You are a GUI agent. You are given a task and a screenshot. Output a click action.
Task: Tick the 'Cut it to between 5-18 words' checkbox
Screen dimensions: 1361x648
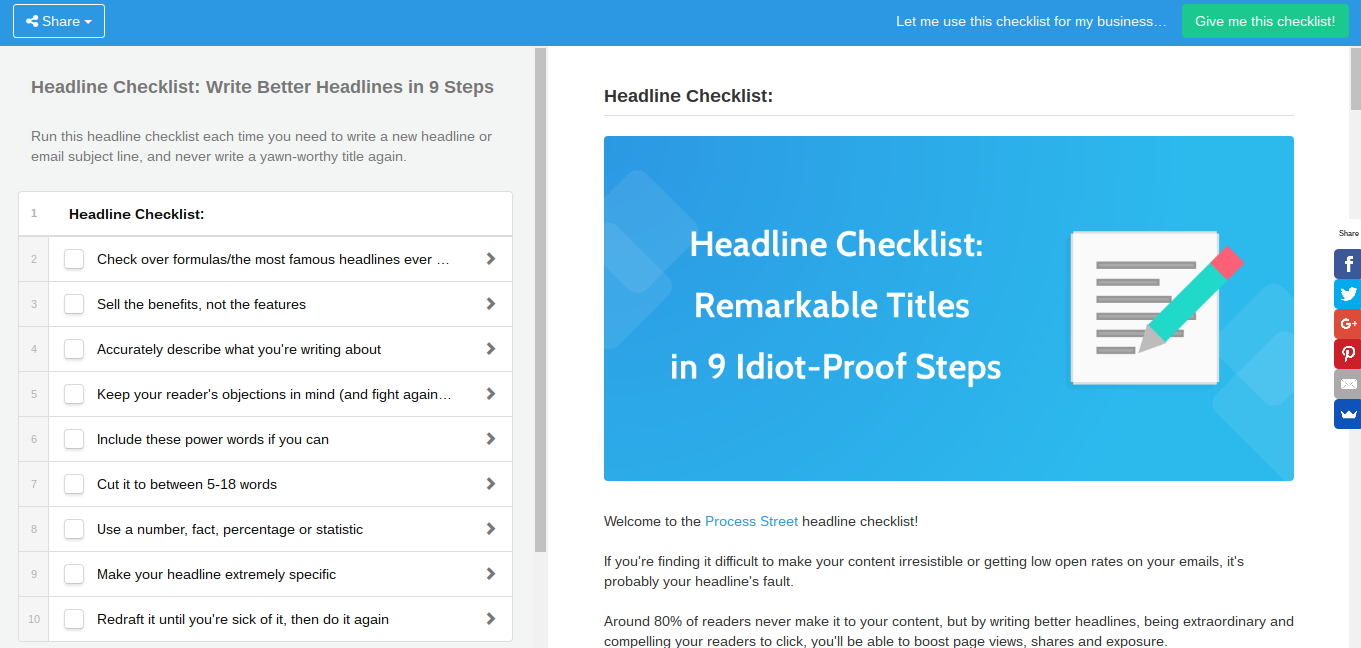[x=74, y=484]
